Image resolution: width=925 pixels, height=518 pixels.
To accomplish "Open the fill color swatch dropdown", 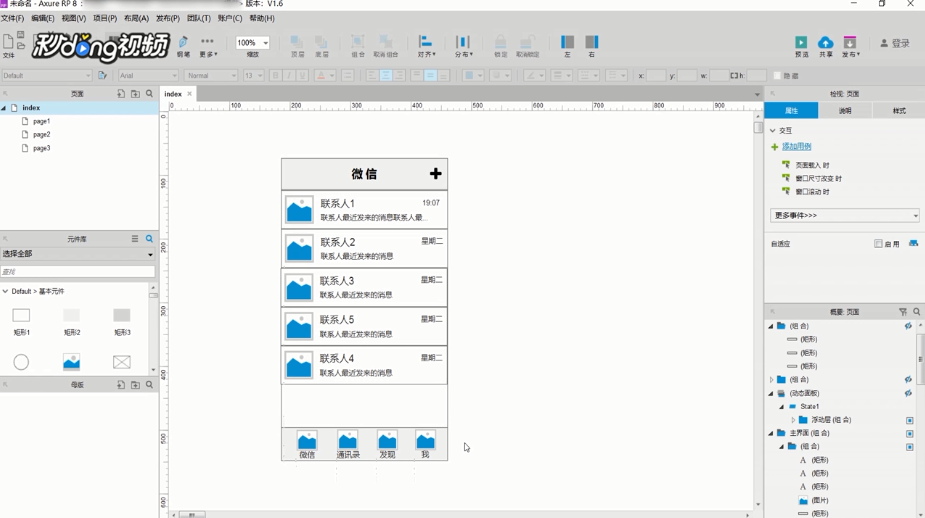I will [473, 76].
